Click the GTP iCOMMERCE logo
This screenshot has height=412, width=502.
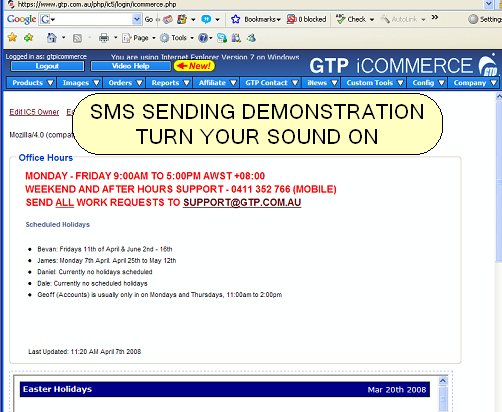pos(403,65)
